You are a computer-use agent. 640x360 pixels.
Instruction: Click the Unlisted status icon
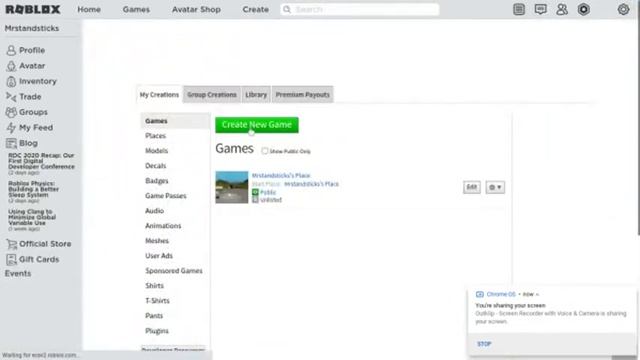pyautogui.click(x=255, y=200)
